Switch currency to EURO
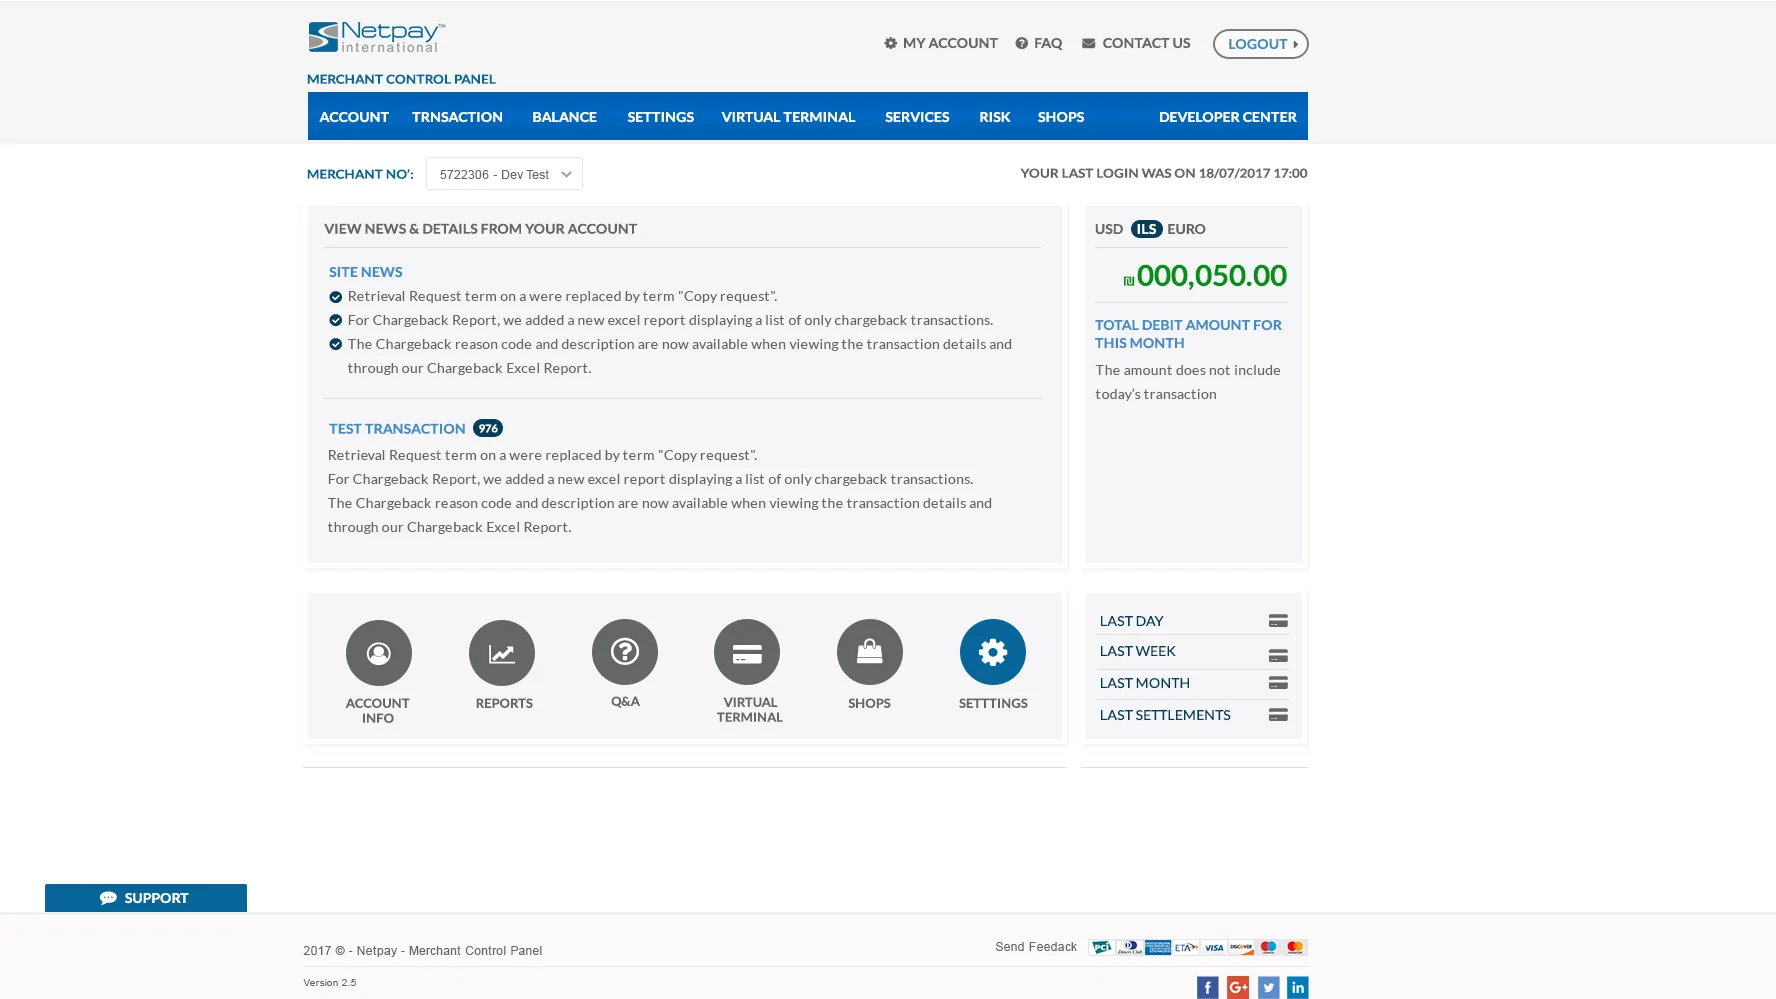The width and height of the screenshot is (1776, 999). [1187, 229]
